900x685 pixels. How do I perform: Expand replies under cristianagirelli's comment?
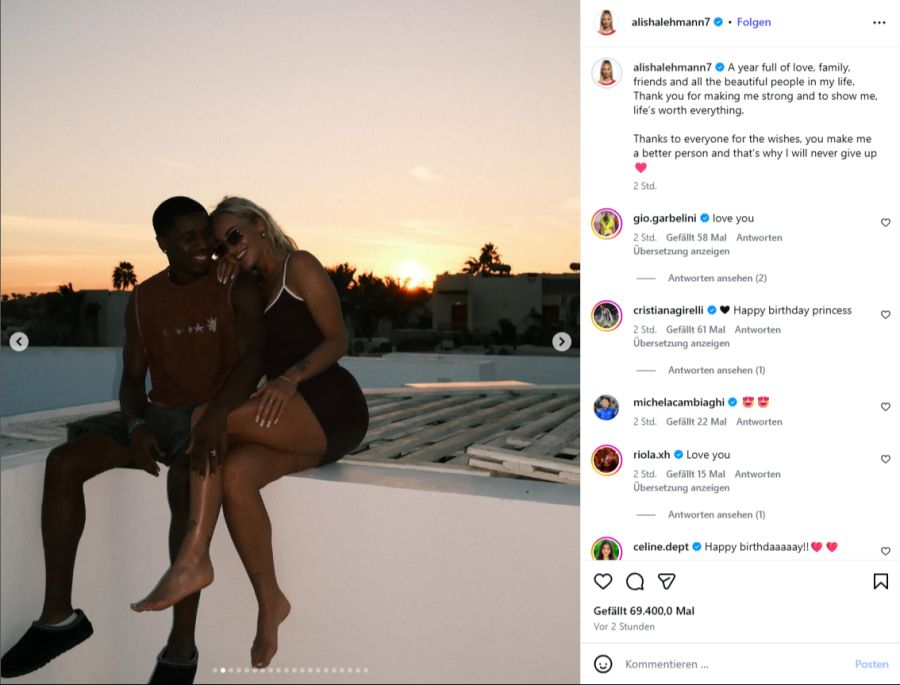point(716,370)
